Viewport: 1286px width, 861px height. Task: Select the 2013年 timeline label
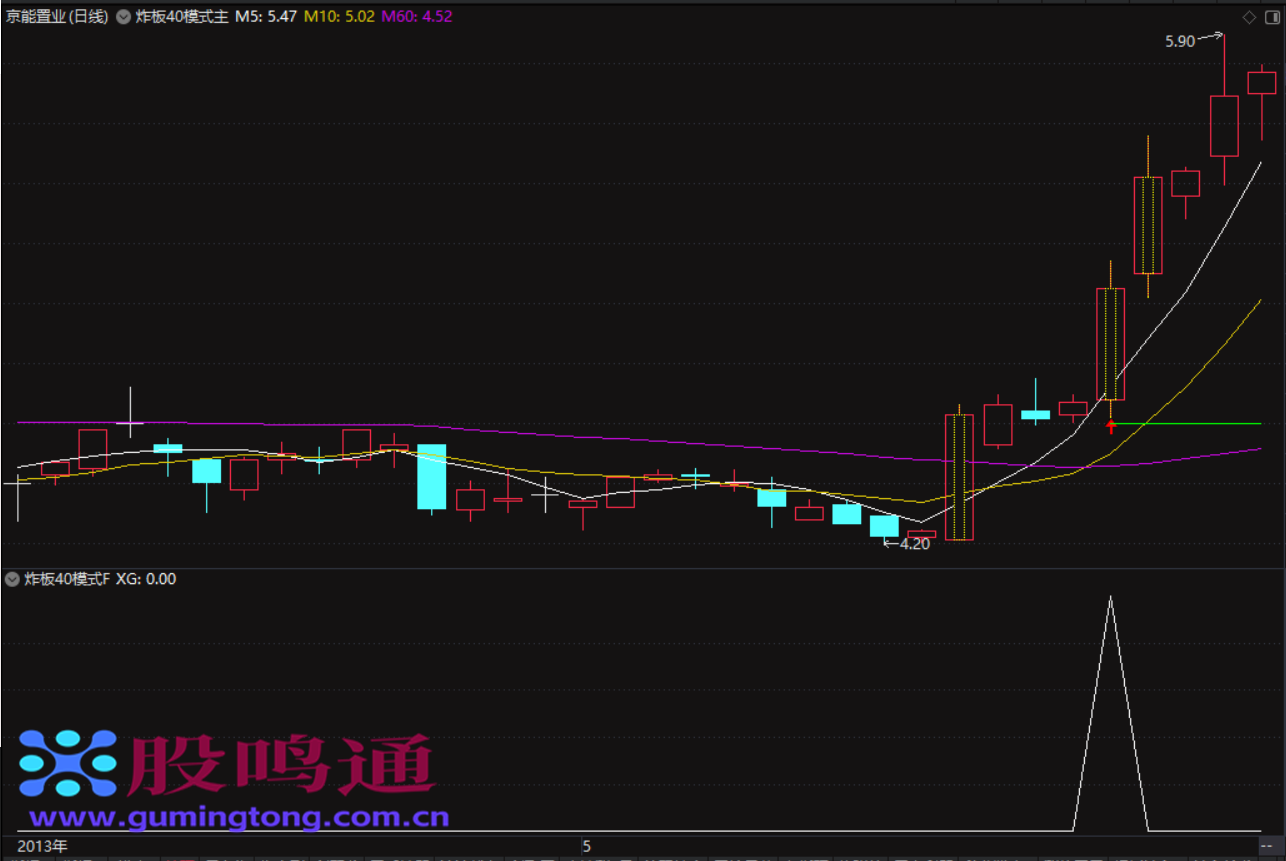[x=42, y=847]
